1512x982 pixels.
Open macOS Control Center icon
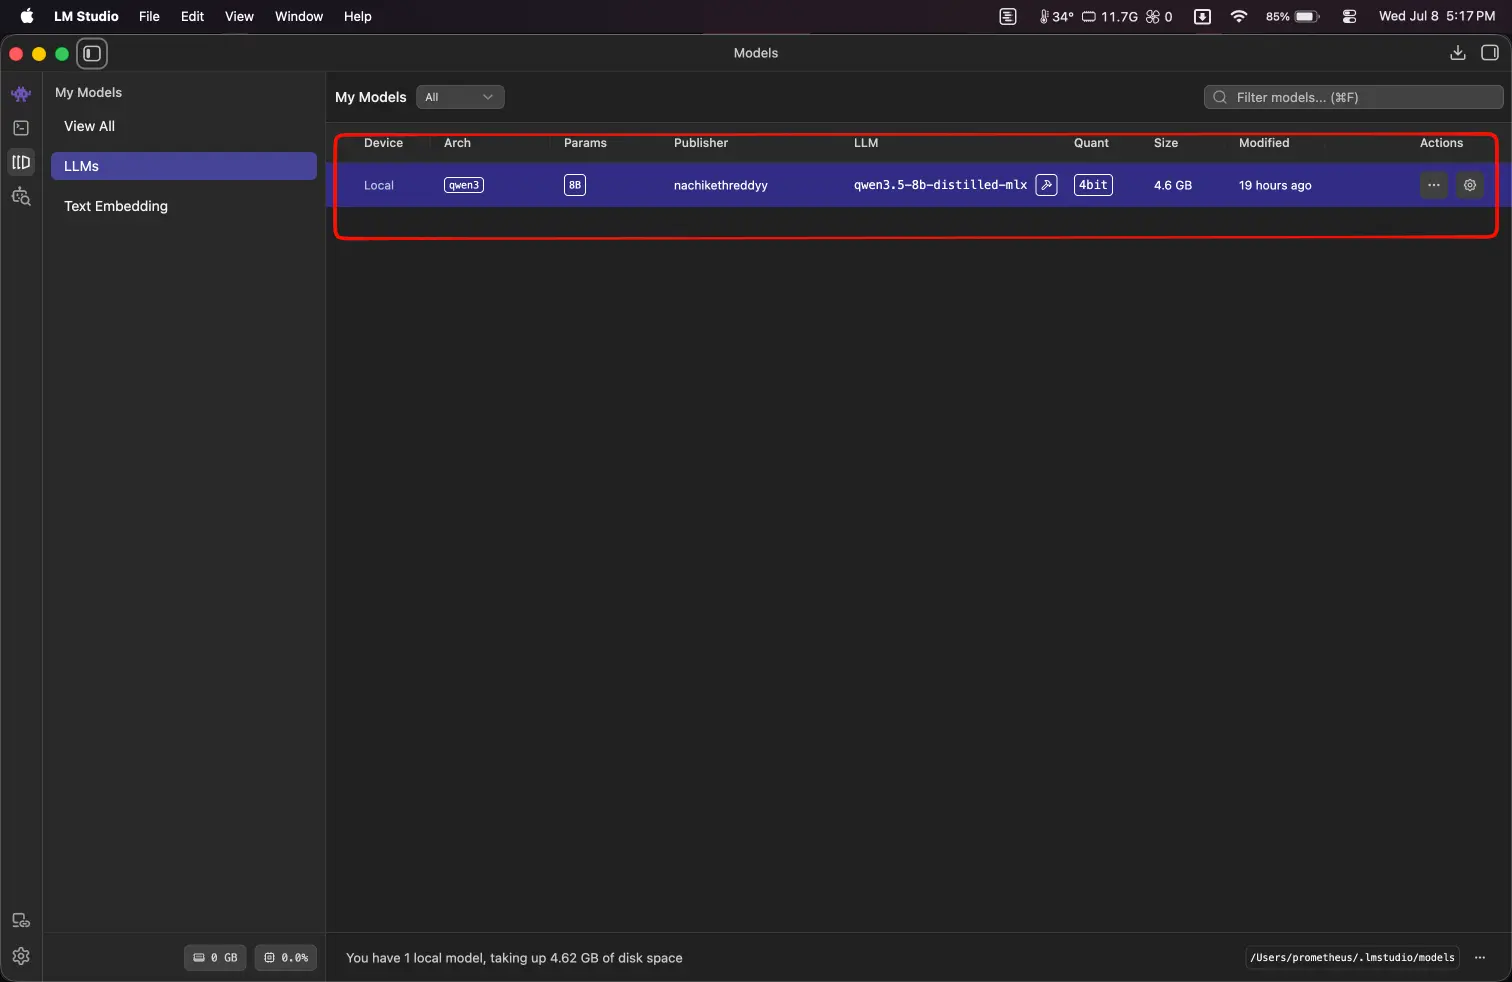(x=1349, y=16)
